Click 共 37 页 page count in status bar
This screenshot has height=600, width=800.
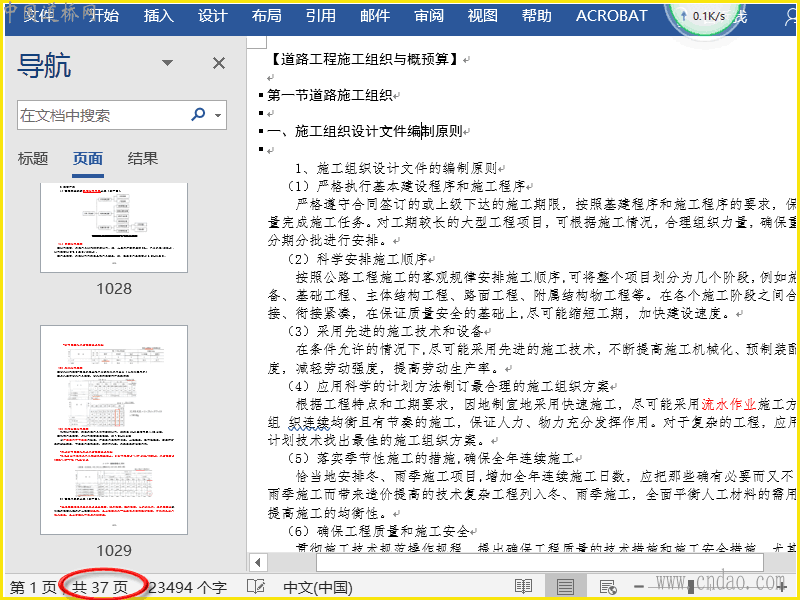click(100, 587)
